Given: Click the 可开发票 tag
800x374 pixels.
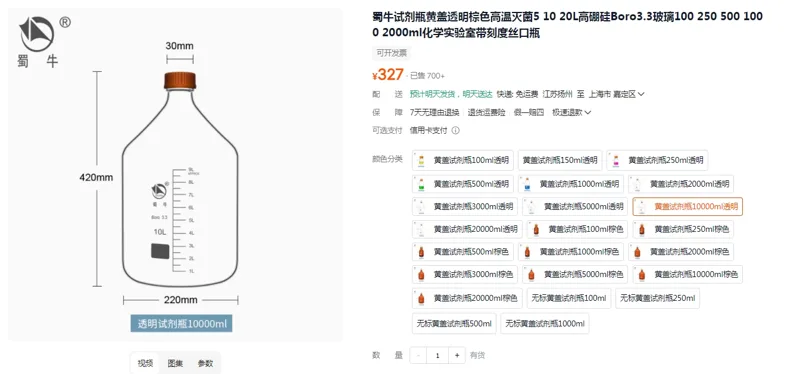Looking at the screenshot, I should pos(391,53).
